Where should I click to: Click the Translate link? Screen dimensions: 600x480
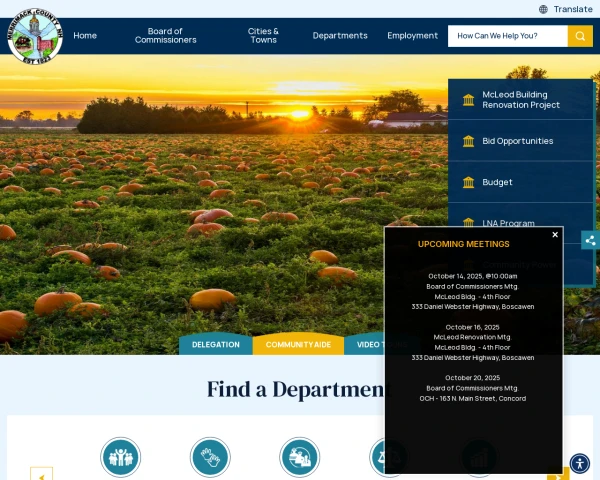[x=573, y=9]
